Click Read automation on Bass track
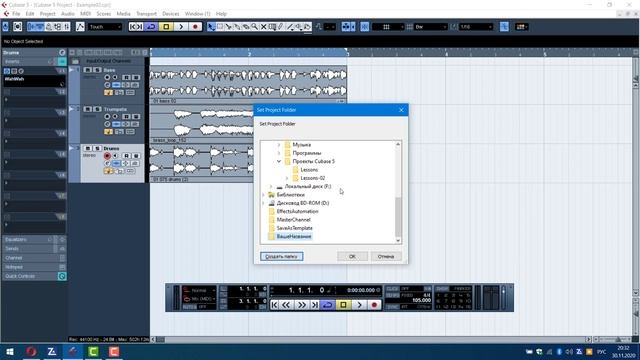 [x=126, y=77]
